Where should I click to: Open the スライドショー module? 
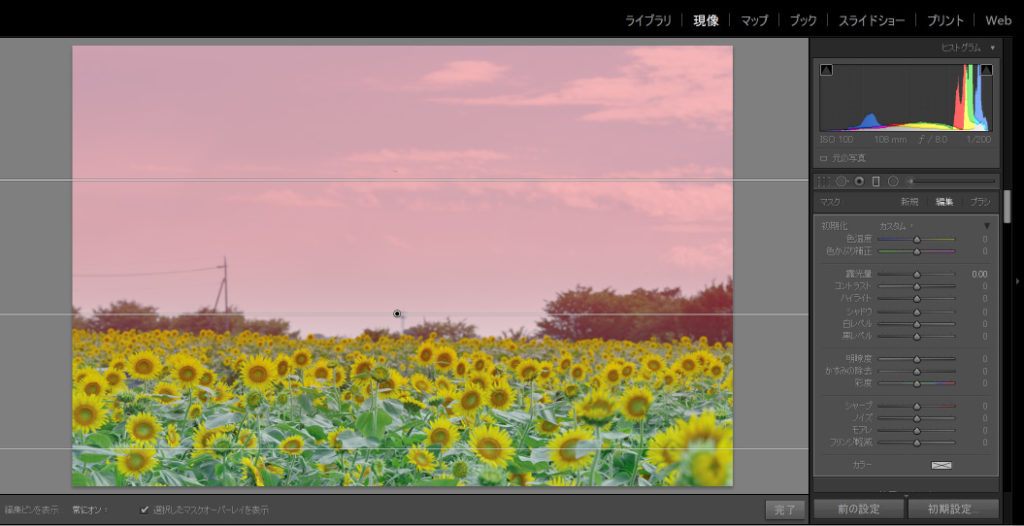tap(872, 20)
